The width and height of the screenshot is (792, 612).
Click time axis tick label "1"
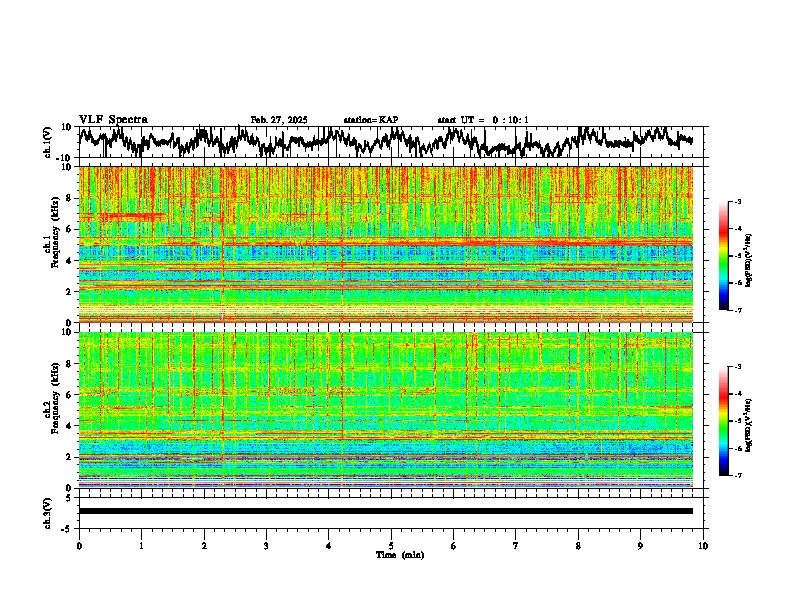[141, 546]
